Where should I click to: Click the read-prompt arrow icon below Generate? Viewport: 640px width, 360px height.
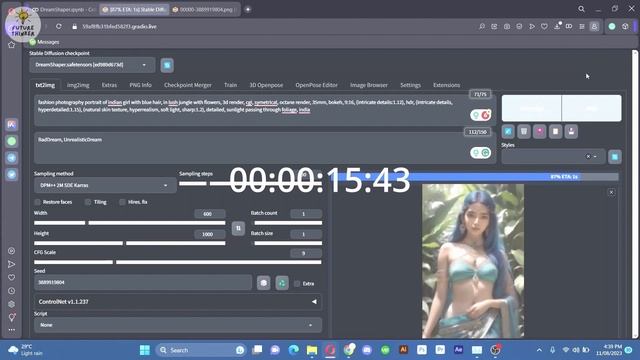508,131
